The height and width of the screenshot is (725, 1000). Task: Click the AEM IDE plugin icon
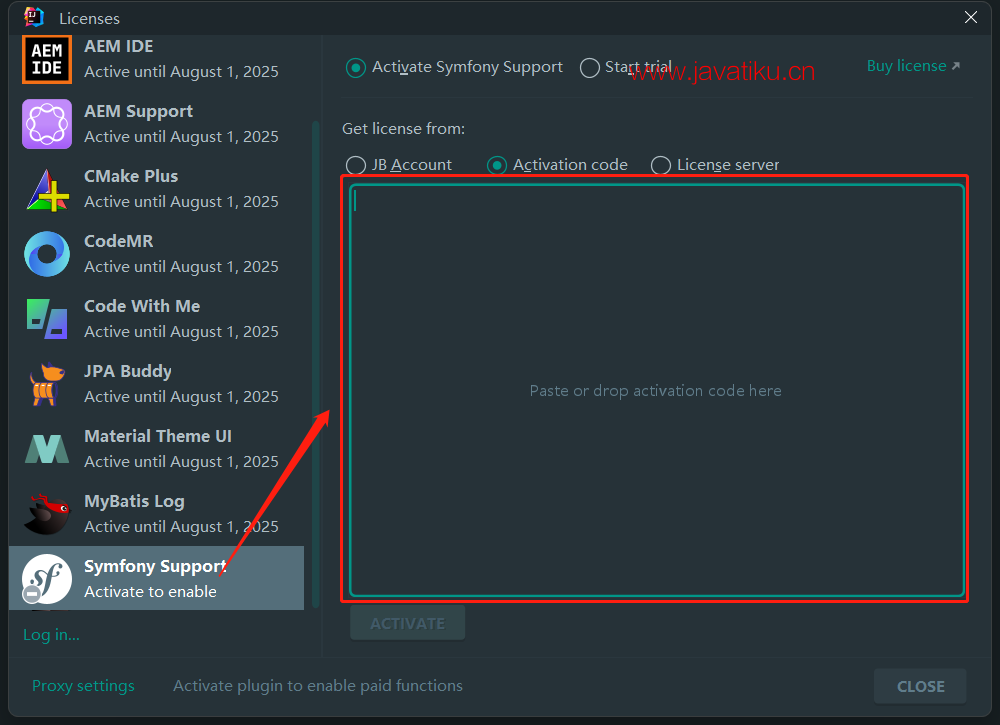pos(47,59)
